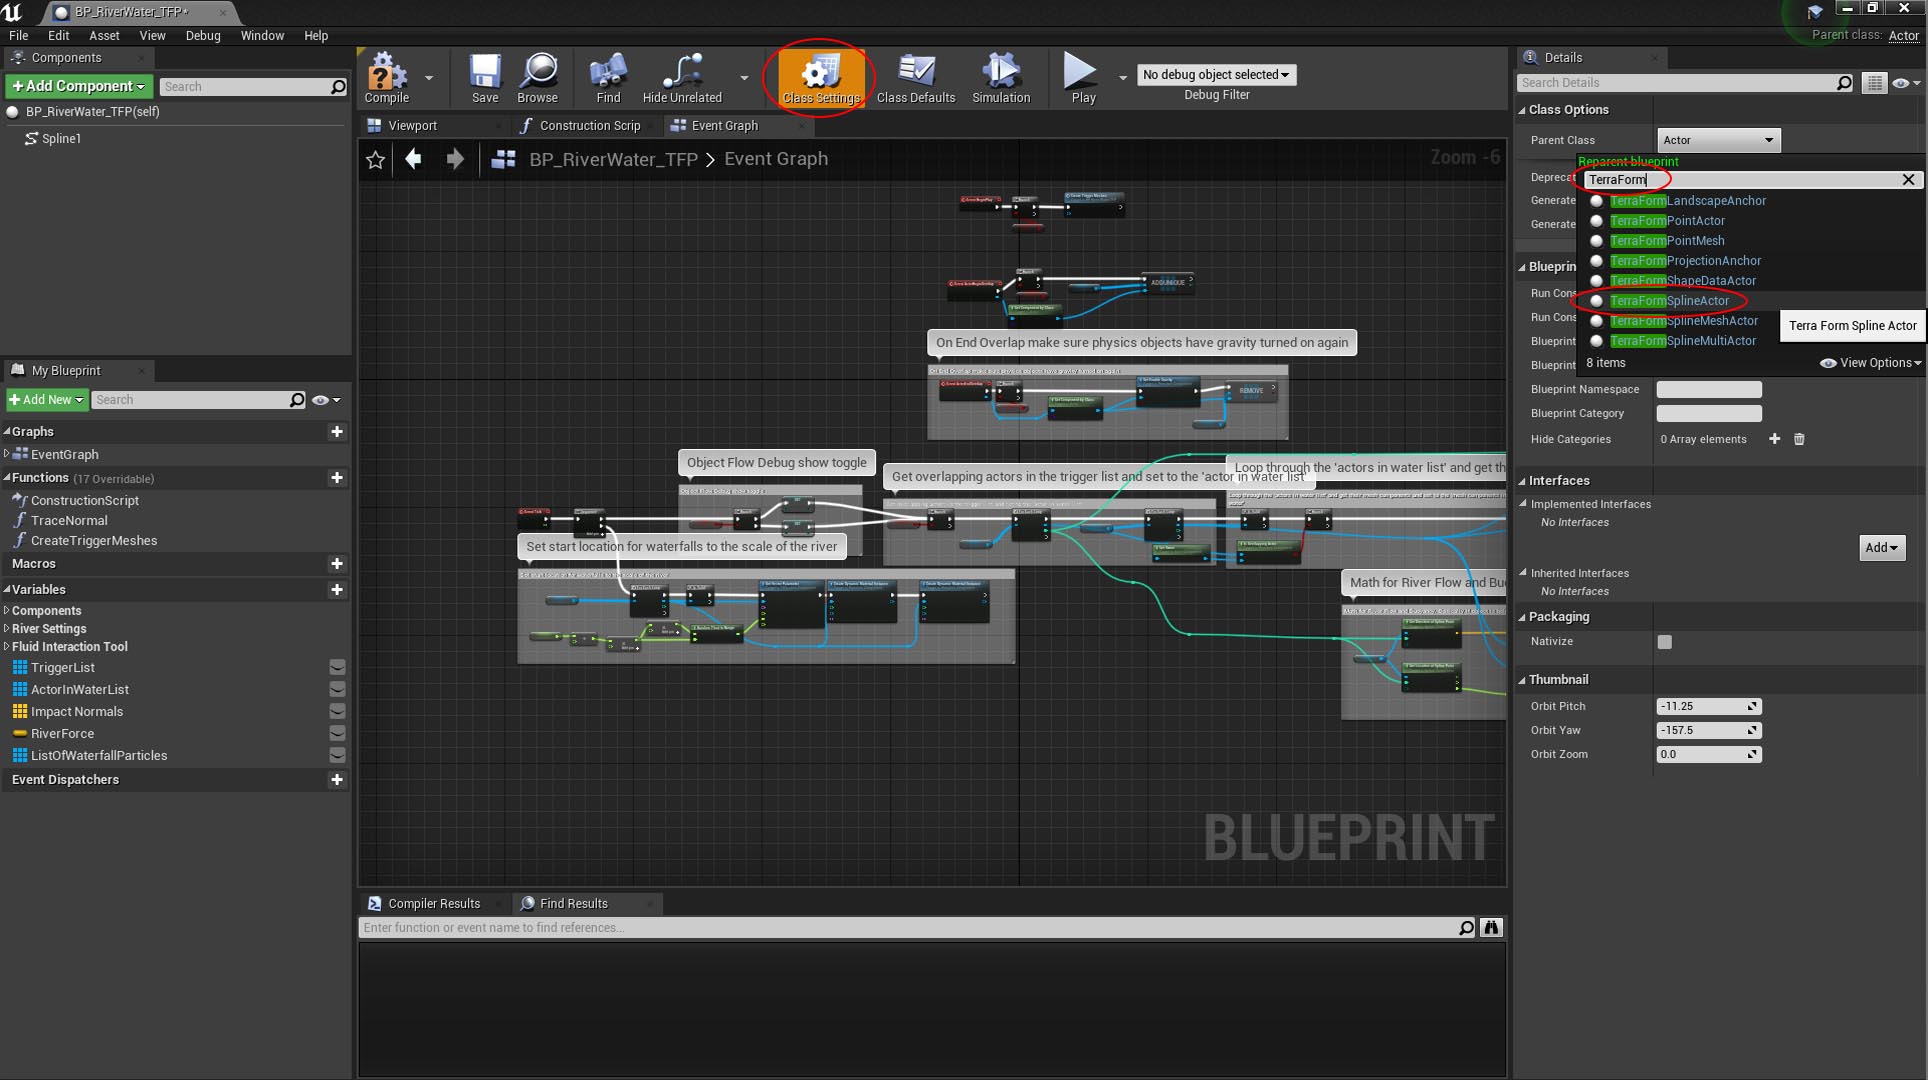This screenshot has height=1080, width=1928.
Task: Open Add New dropdown in My Blueprint
Action: click(46, 400)
